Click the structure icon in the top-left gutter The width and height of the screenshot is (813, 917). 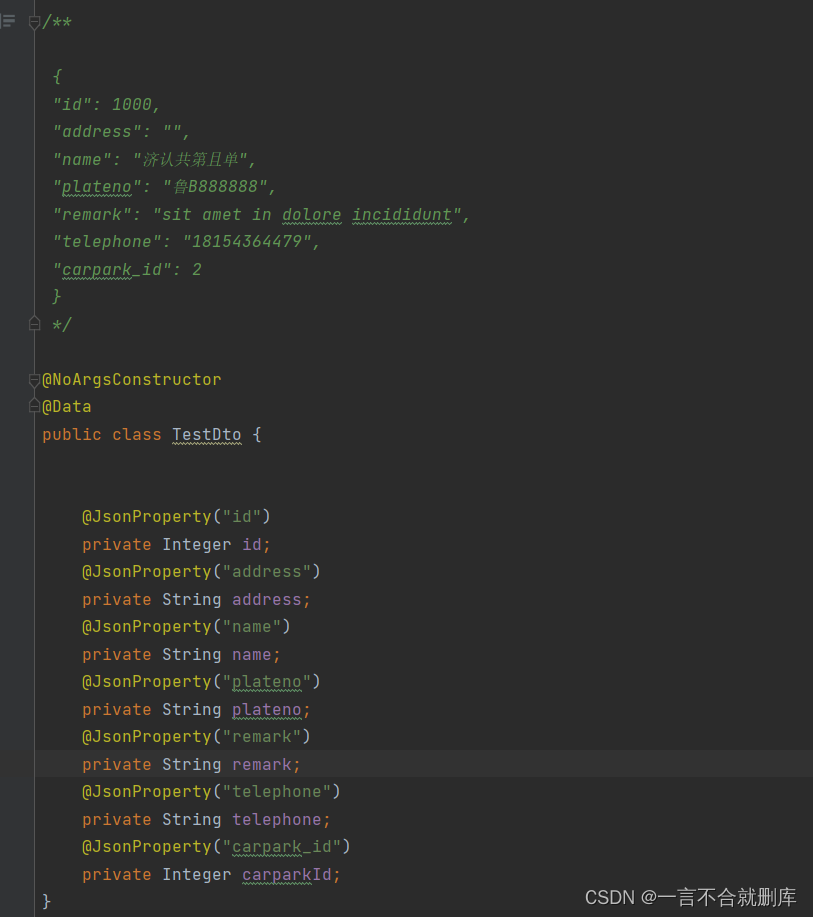coord(8,22)
